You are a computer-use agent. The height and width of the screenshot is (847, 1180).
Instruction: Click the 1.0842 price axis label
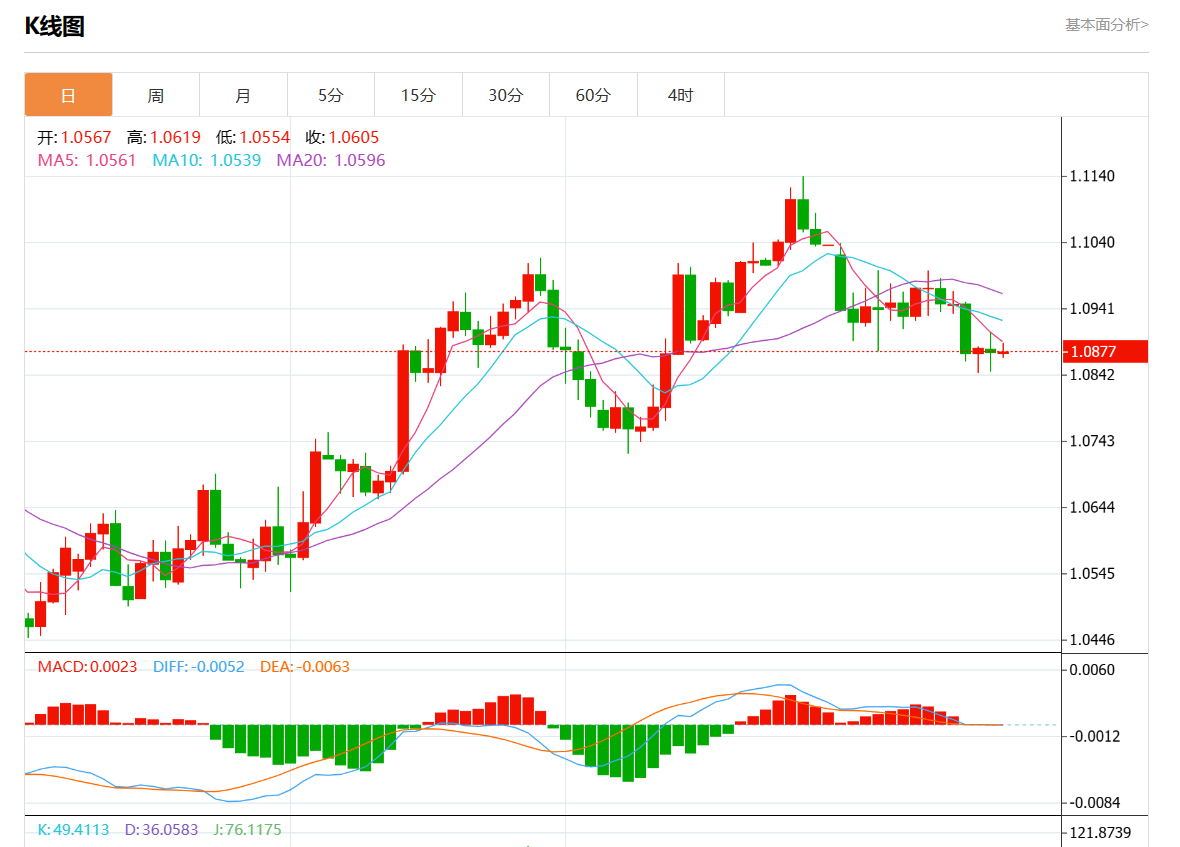1092,375
